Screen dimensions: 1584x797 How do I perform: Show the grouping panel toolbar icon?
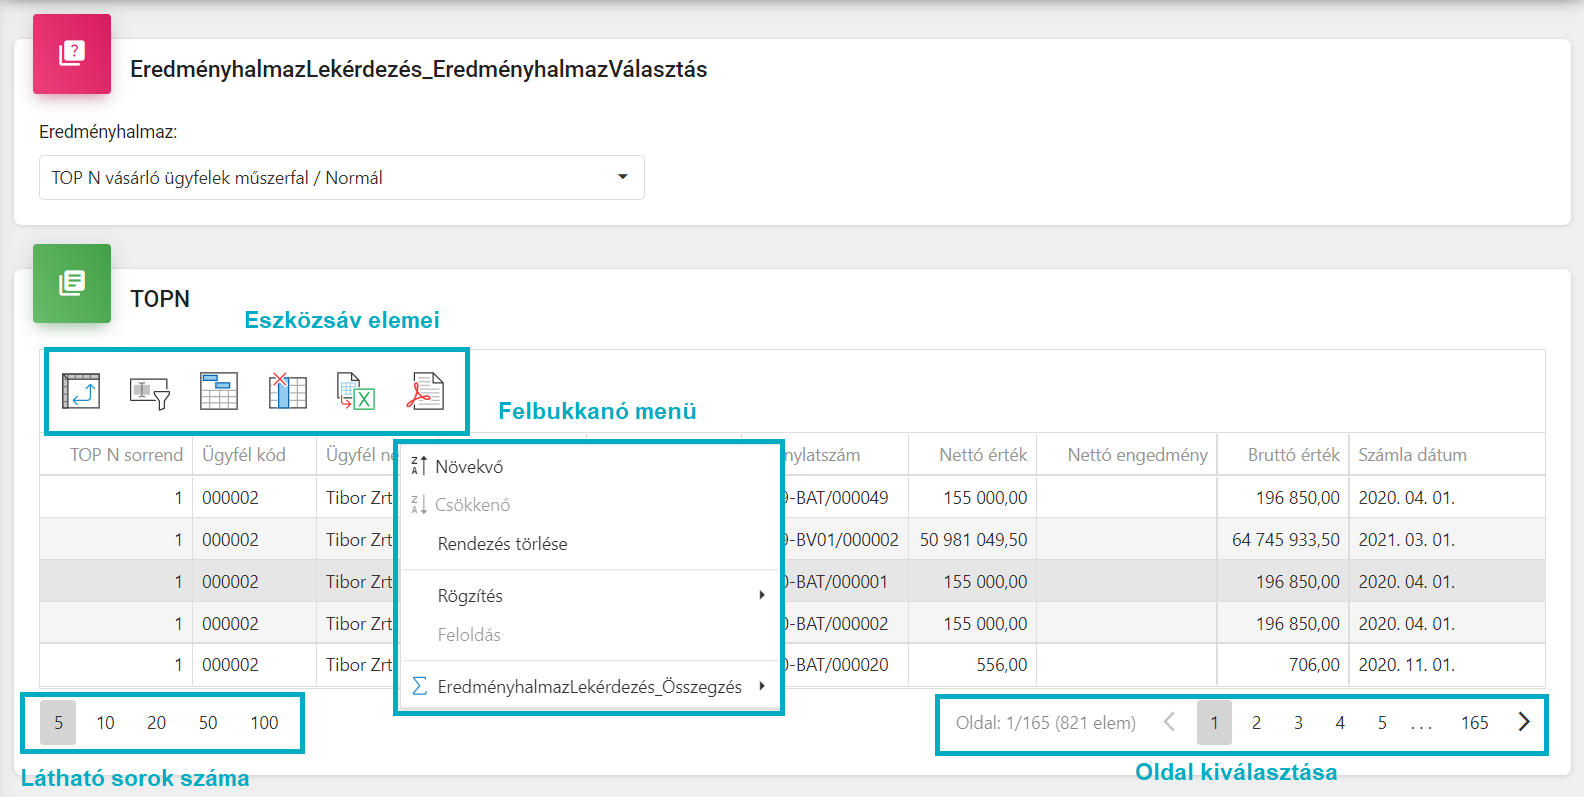pyautogui.click(x=219, y=391)
